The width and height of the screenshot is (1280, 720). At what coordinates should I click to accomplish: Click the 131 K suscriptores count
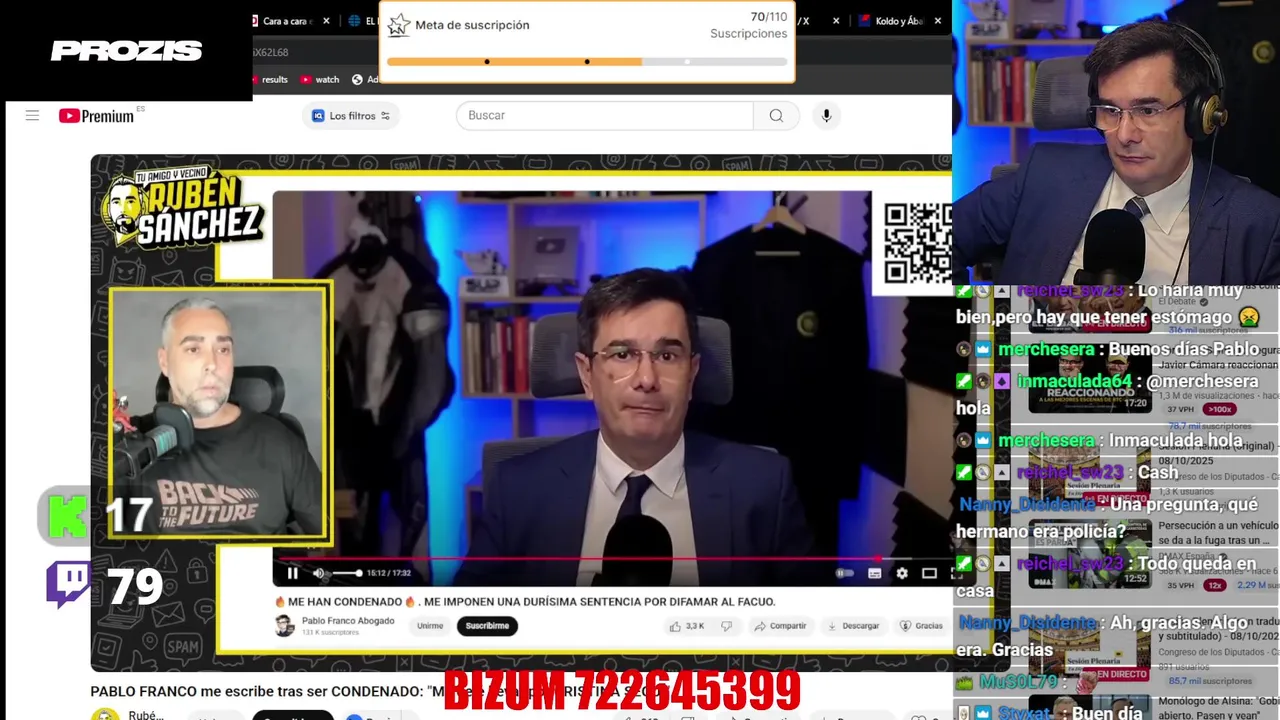coord(328,633)
